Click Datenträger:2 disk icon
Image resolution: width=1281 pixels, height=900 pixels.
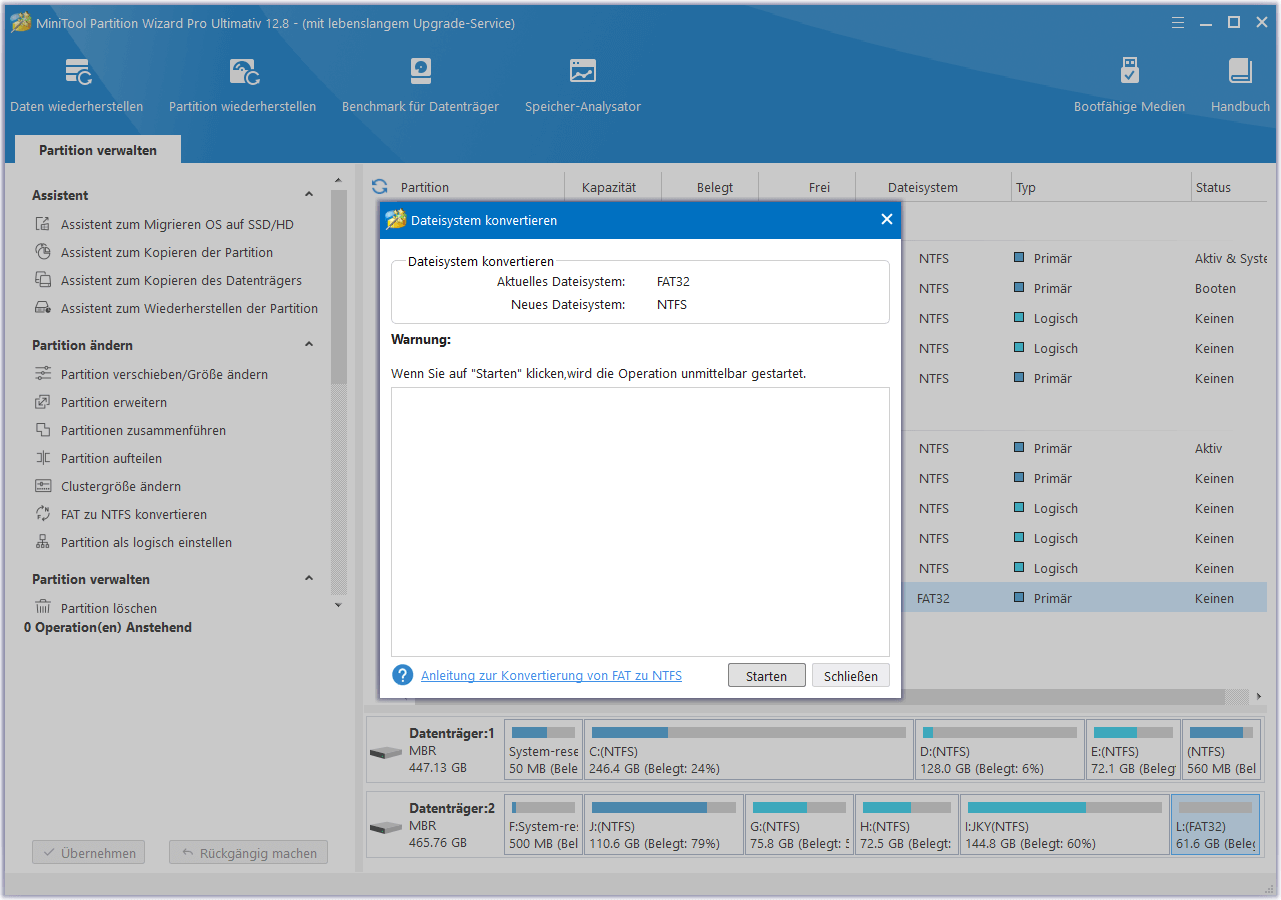pos(386,828)
